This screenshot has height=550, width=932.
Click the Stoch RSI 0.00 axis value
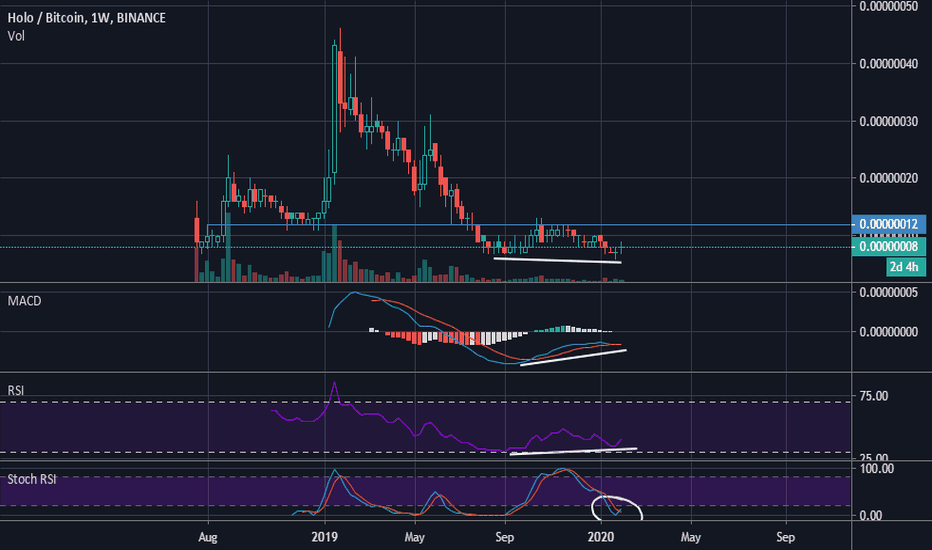tap(871, 516)
